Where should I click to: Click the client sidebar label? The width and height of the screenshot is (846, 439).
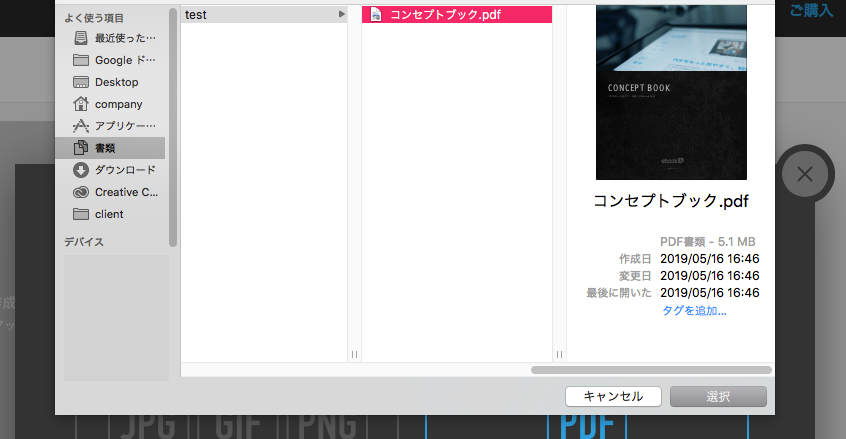[x=109, y=214]
